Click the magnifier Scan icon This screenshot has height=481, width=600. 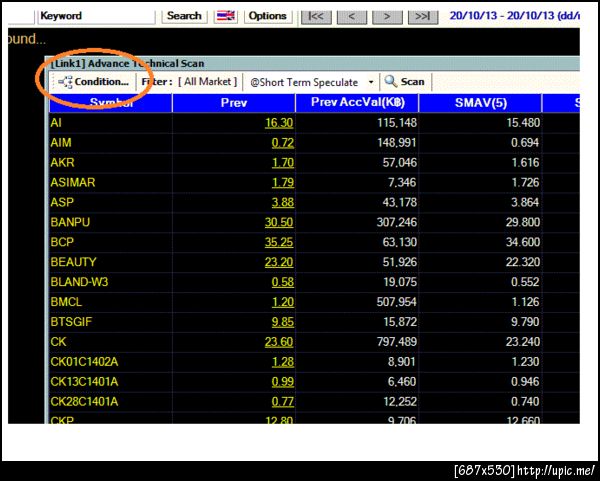[x=391, y=82]
